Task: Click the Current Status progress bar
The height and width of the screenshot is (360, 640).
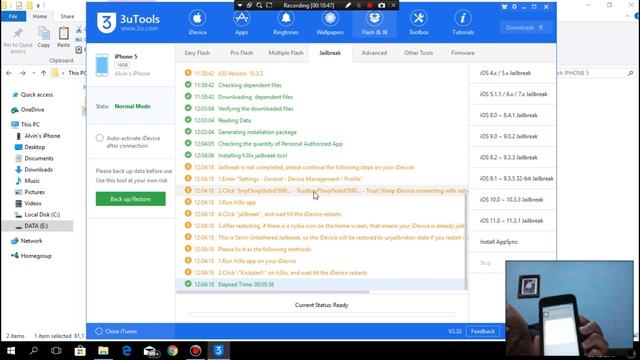Action: (322, 315)
